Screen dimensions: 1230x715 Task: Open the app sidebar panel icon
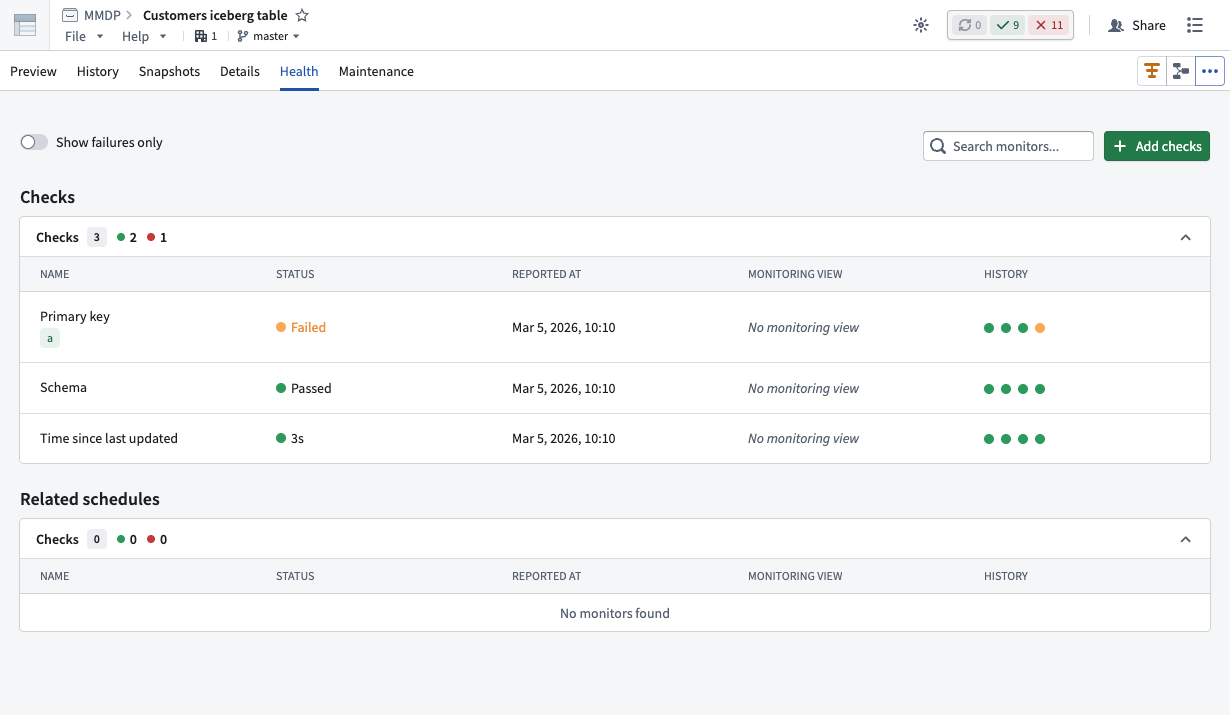pos(24,25)
